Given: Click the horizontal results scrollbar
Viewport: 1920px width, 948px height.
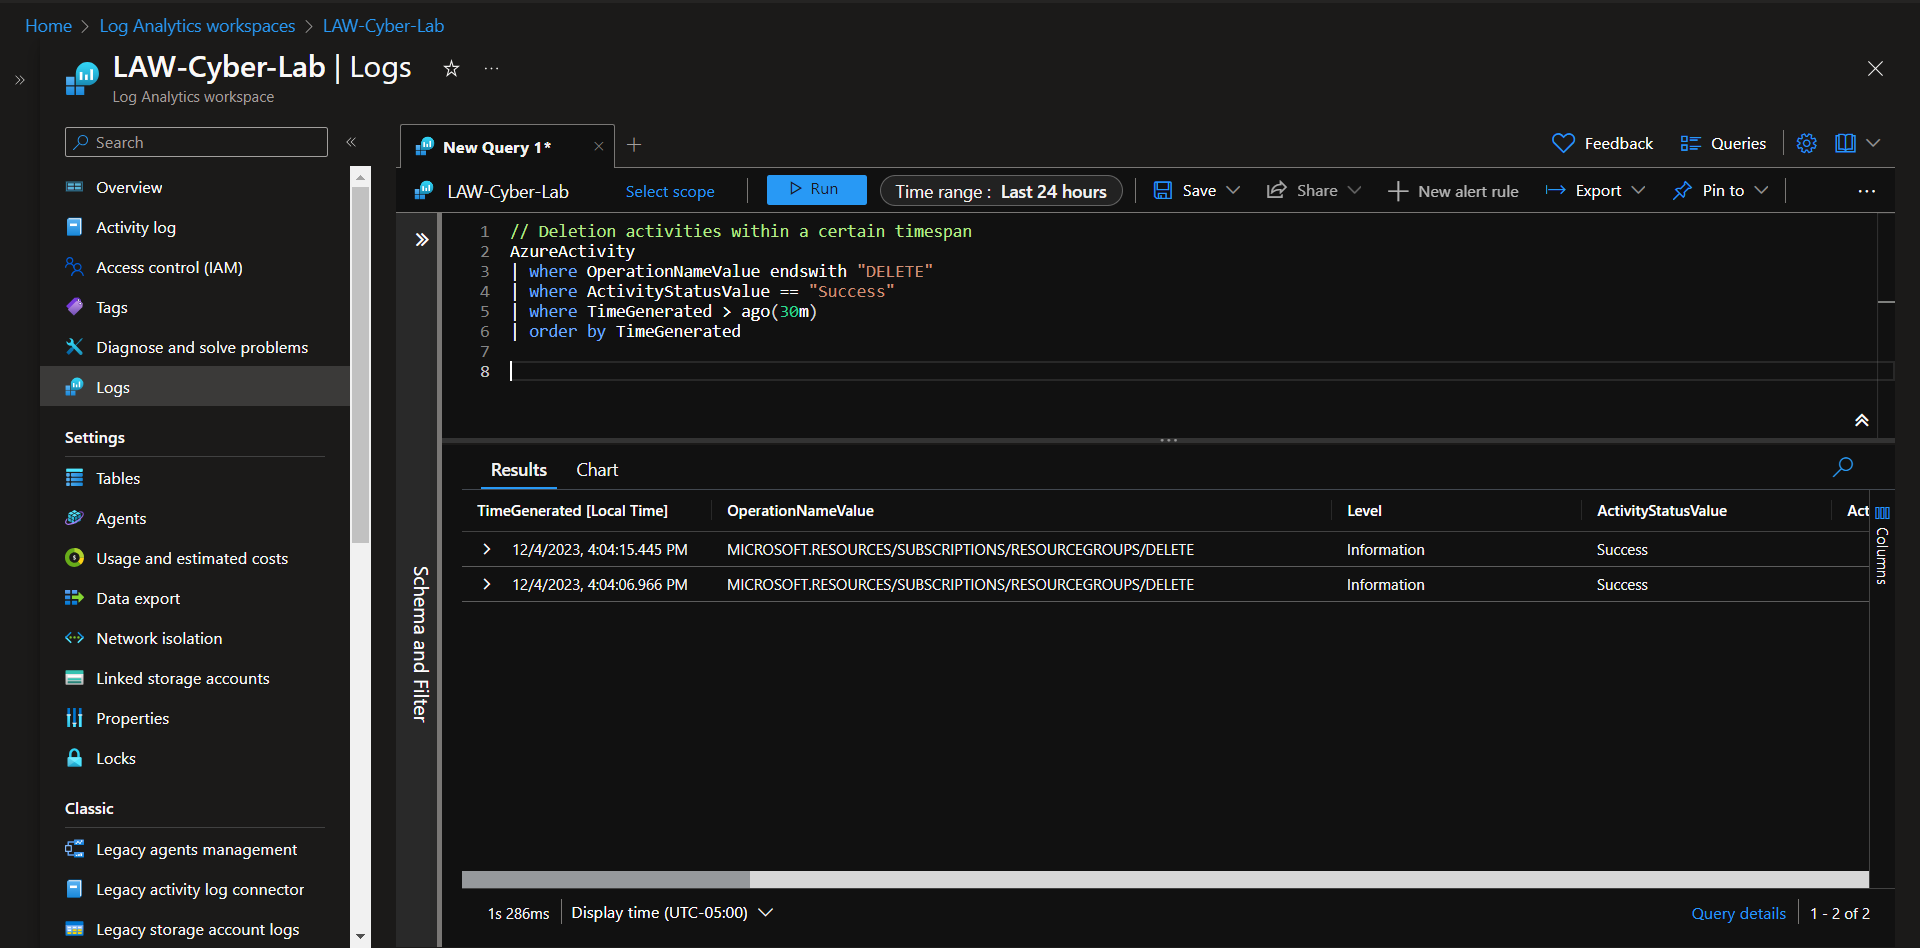Looking at the screenshot, I should [x=606, y=879].
